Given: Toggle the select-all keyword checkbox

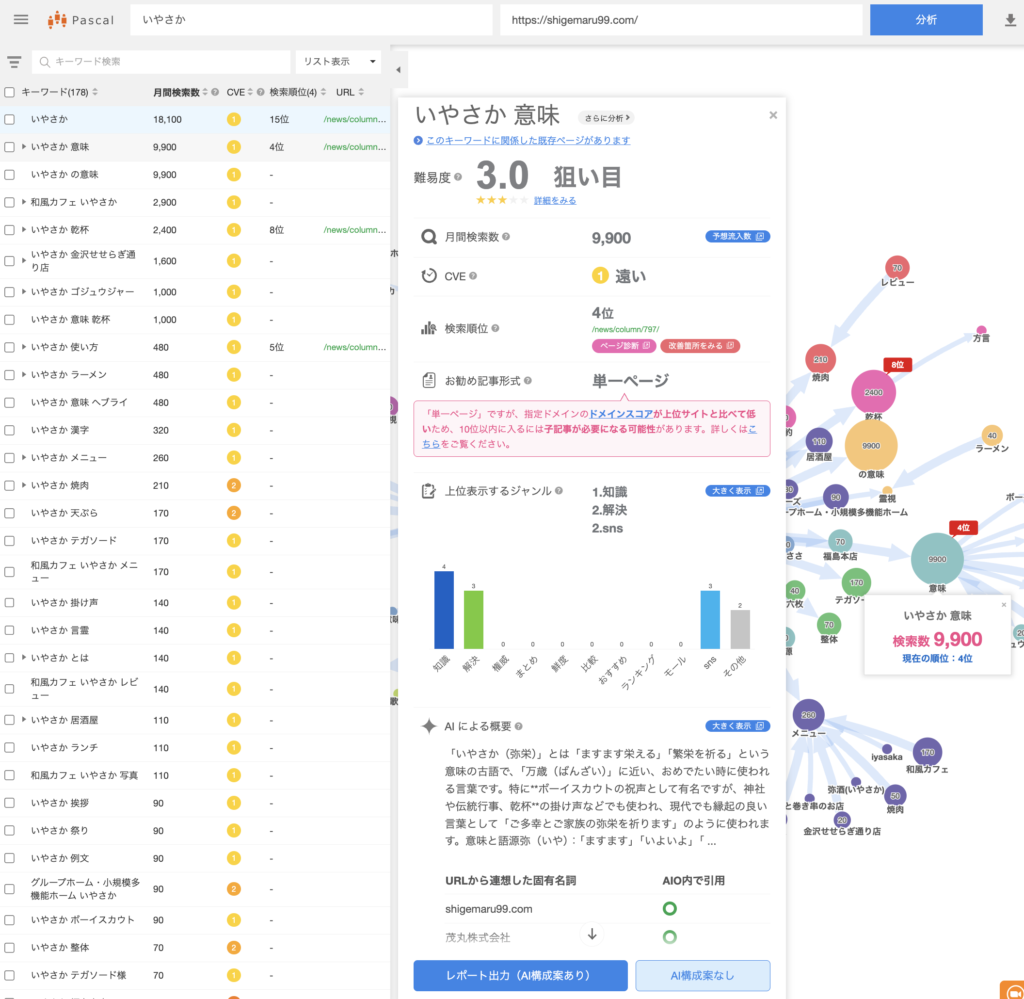Looking at the screenshot, I should 10,92.
